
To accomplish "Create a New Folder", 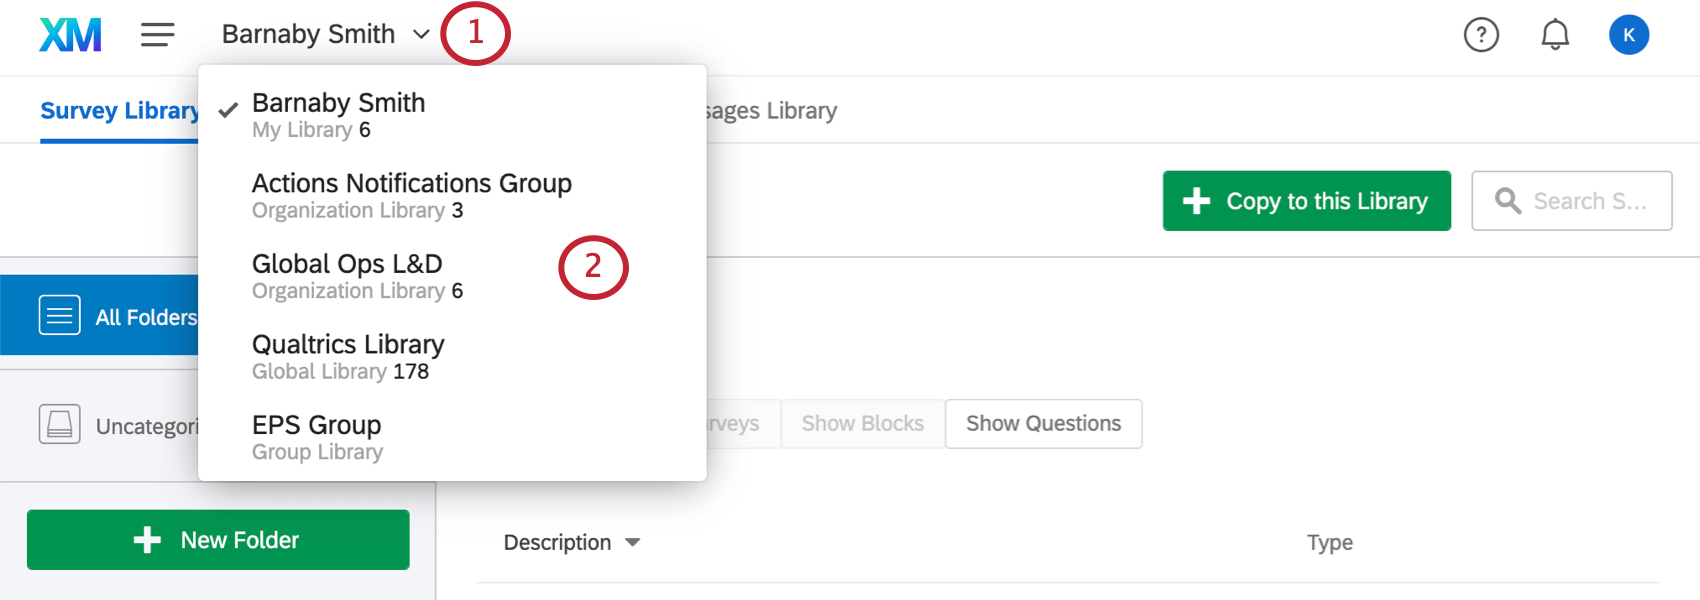I will pyautogui.click(x=218, y=540).
